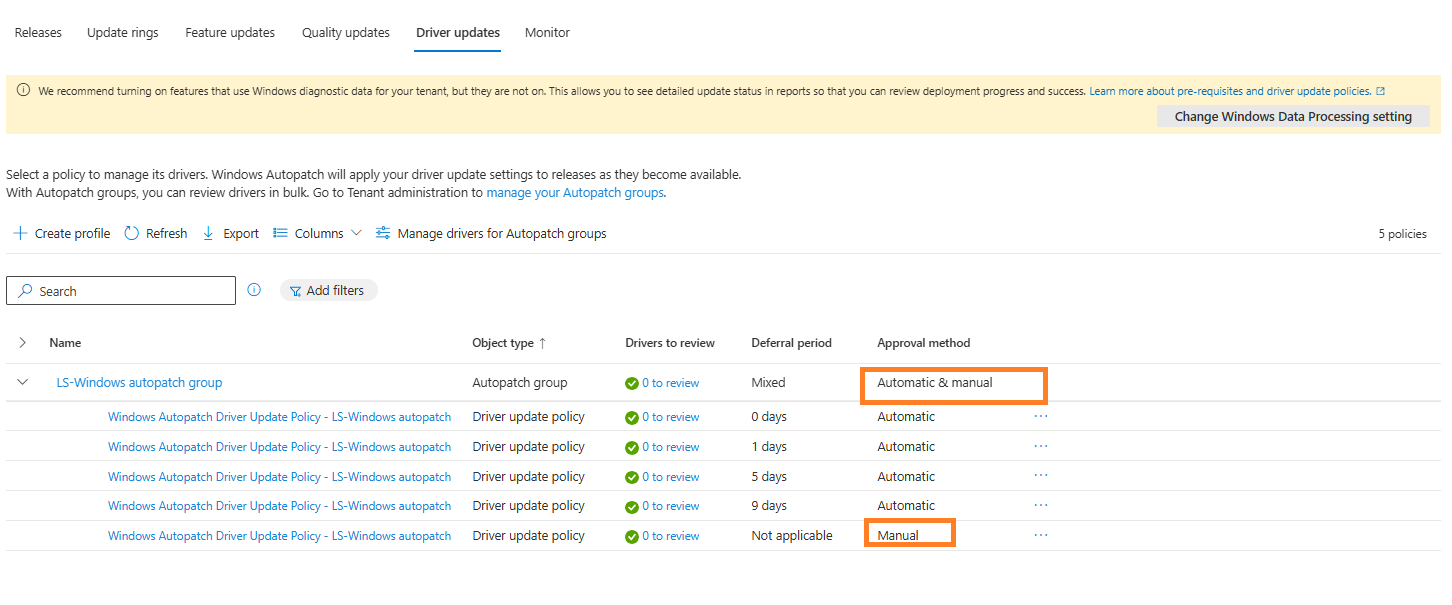Sort by Name column header

[65, 343]
